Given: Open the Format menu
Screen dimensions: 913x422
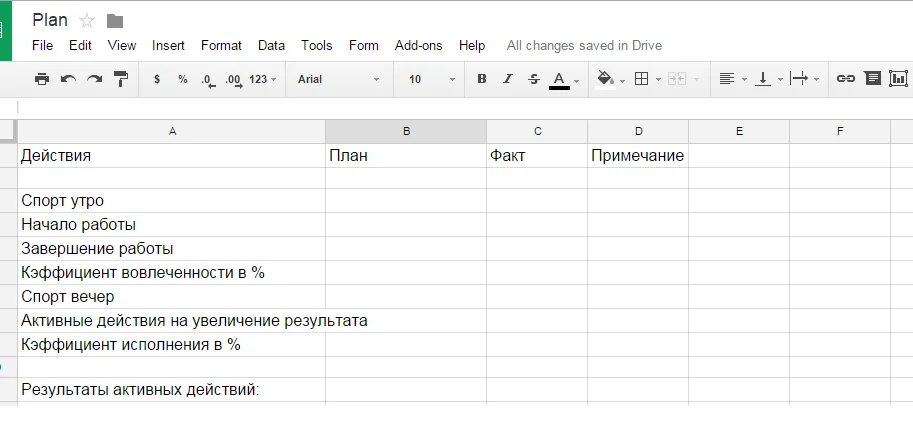Looking at the screenshot, I should [221, 45].
